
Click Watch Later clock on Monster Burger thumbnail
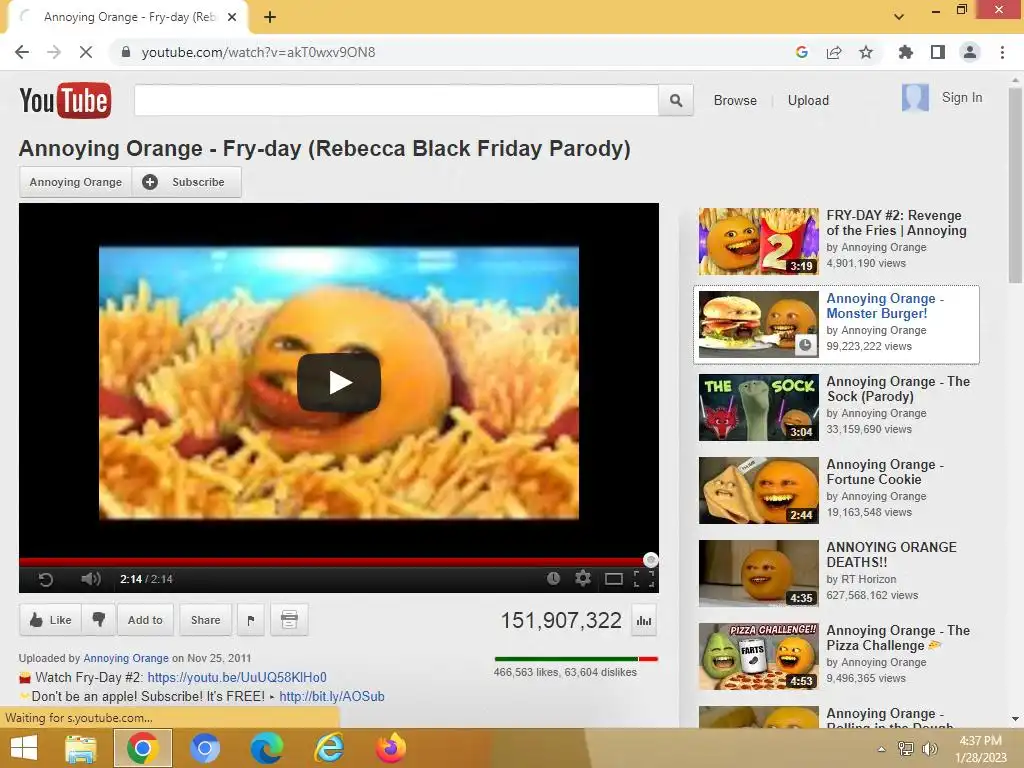pos(805,345)
